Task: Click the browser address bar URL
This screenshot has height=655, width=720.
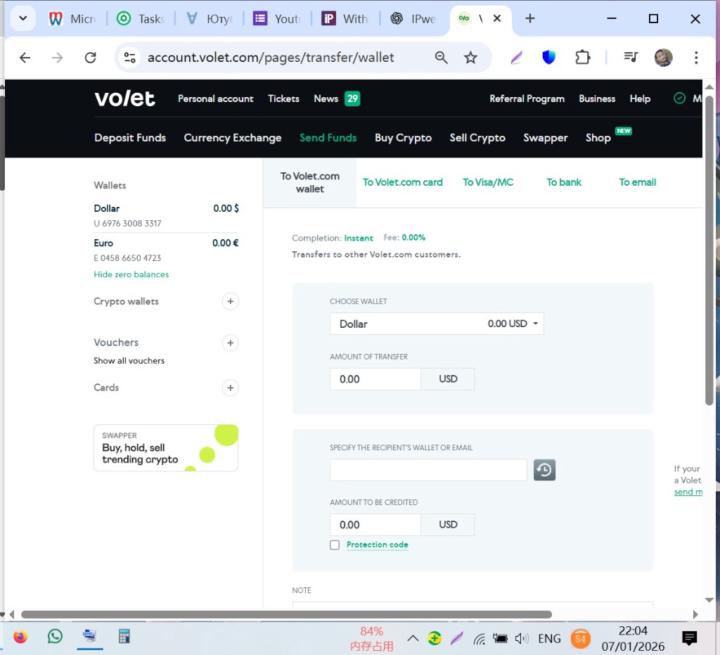Action: 270,57
